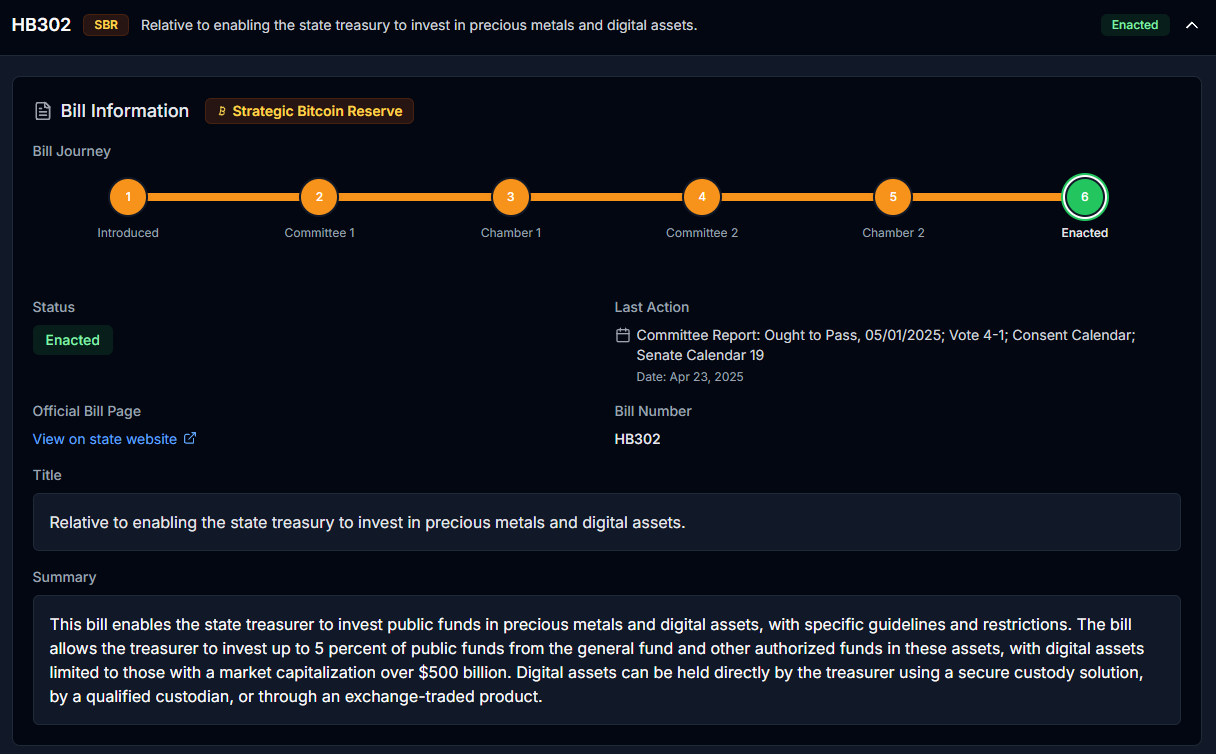Click the Enacted status pill under Status

click(x=73, y=340)
